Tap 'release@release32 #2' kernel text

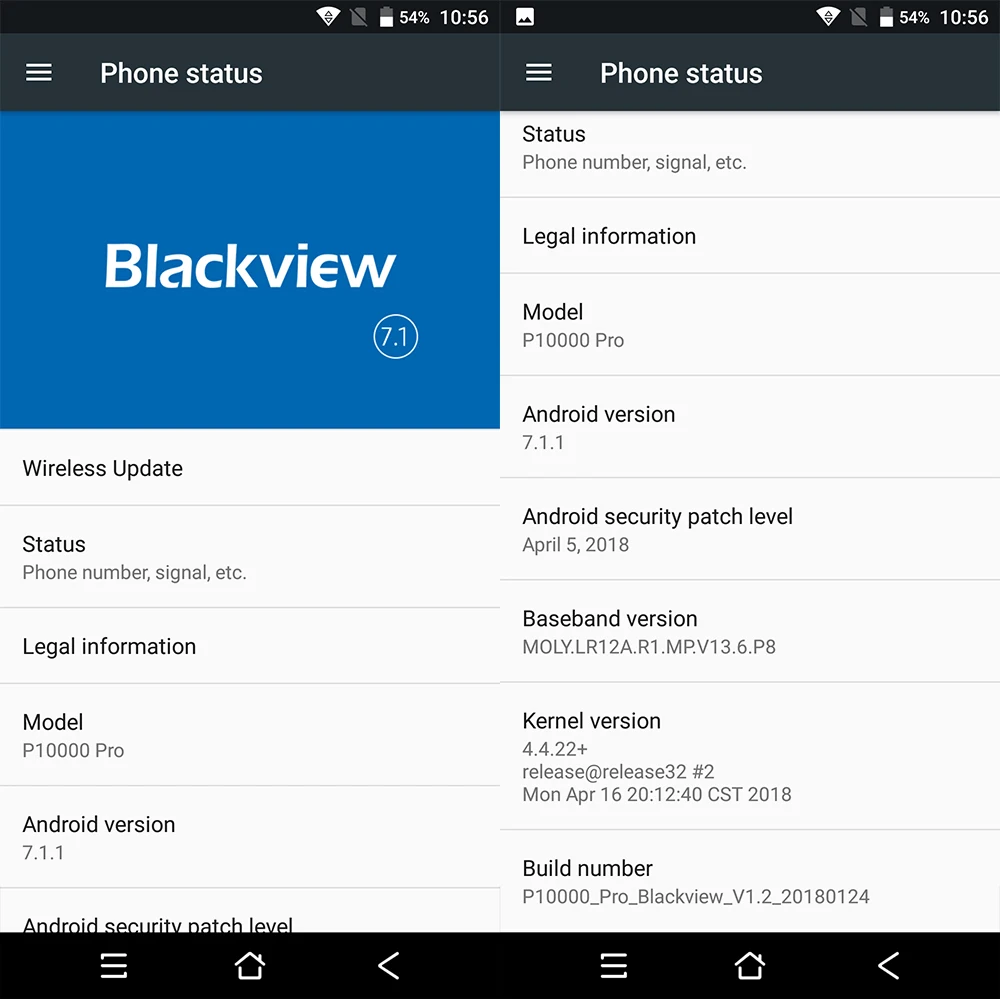618,772
